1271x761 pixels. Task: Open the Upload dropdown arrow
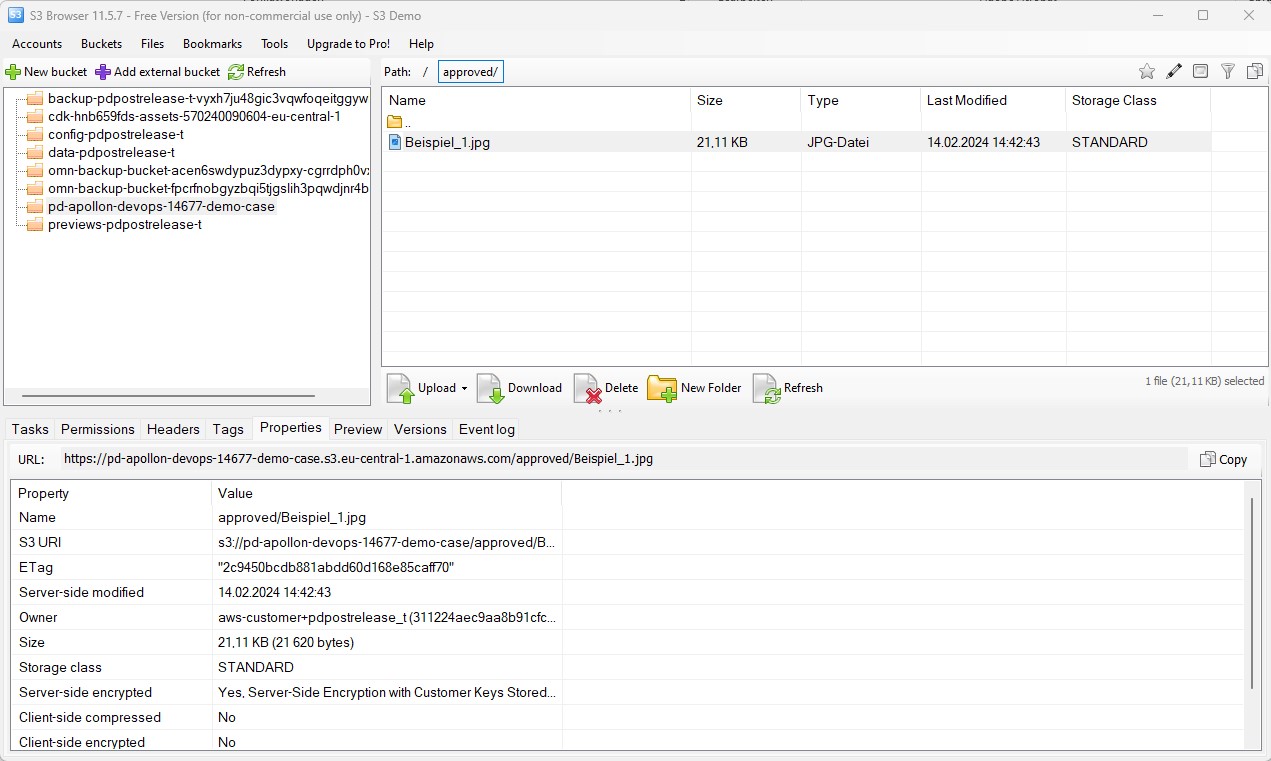tap(464, 388)
